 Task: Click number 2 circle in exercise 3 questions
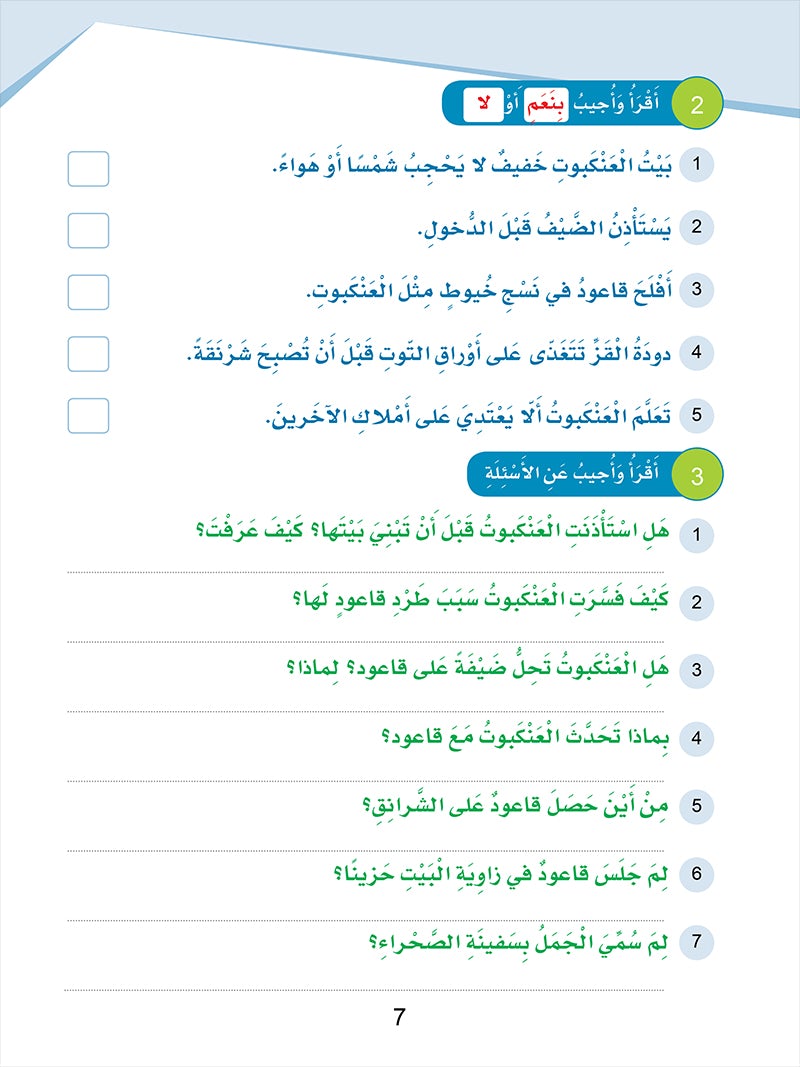coord(695,602)
